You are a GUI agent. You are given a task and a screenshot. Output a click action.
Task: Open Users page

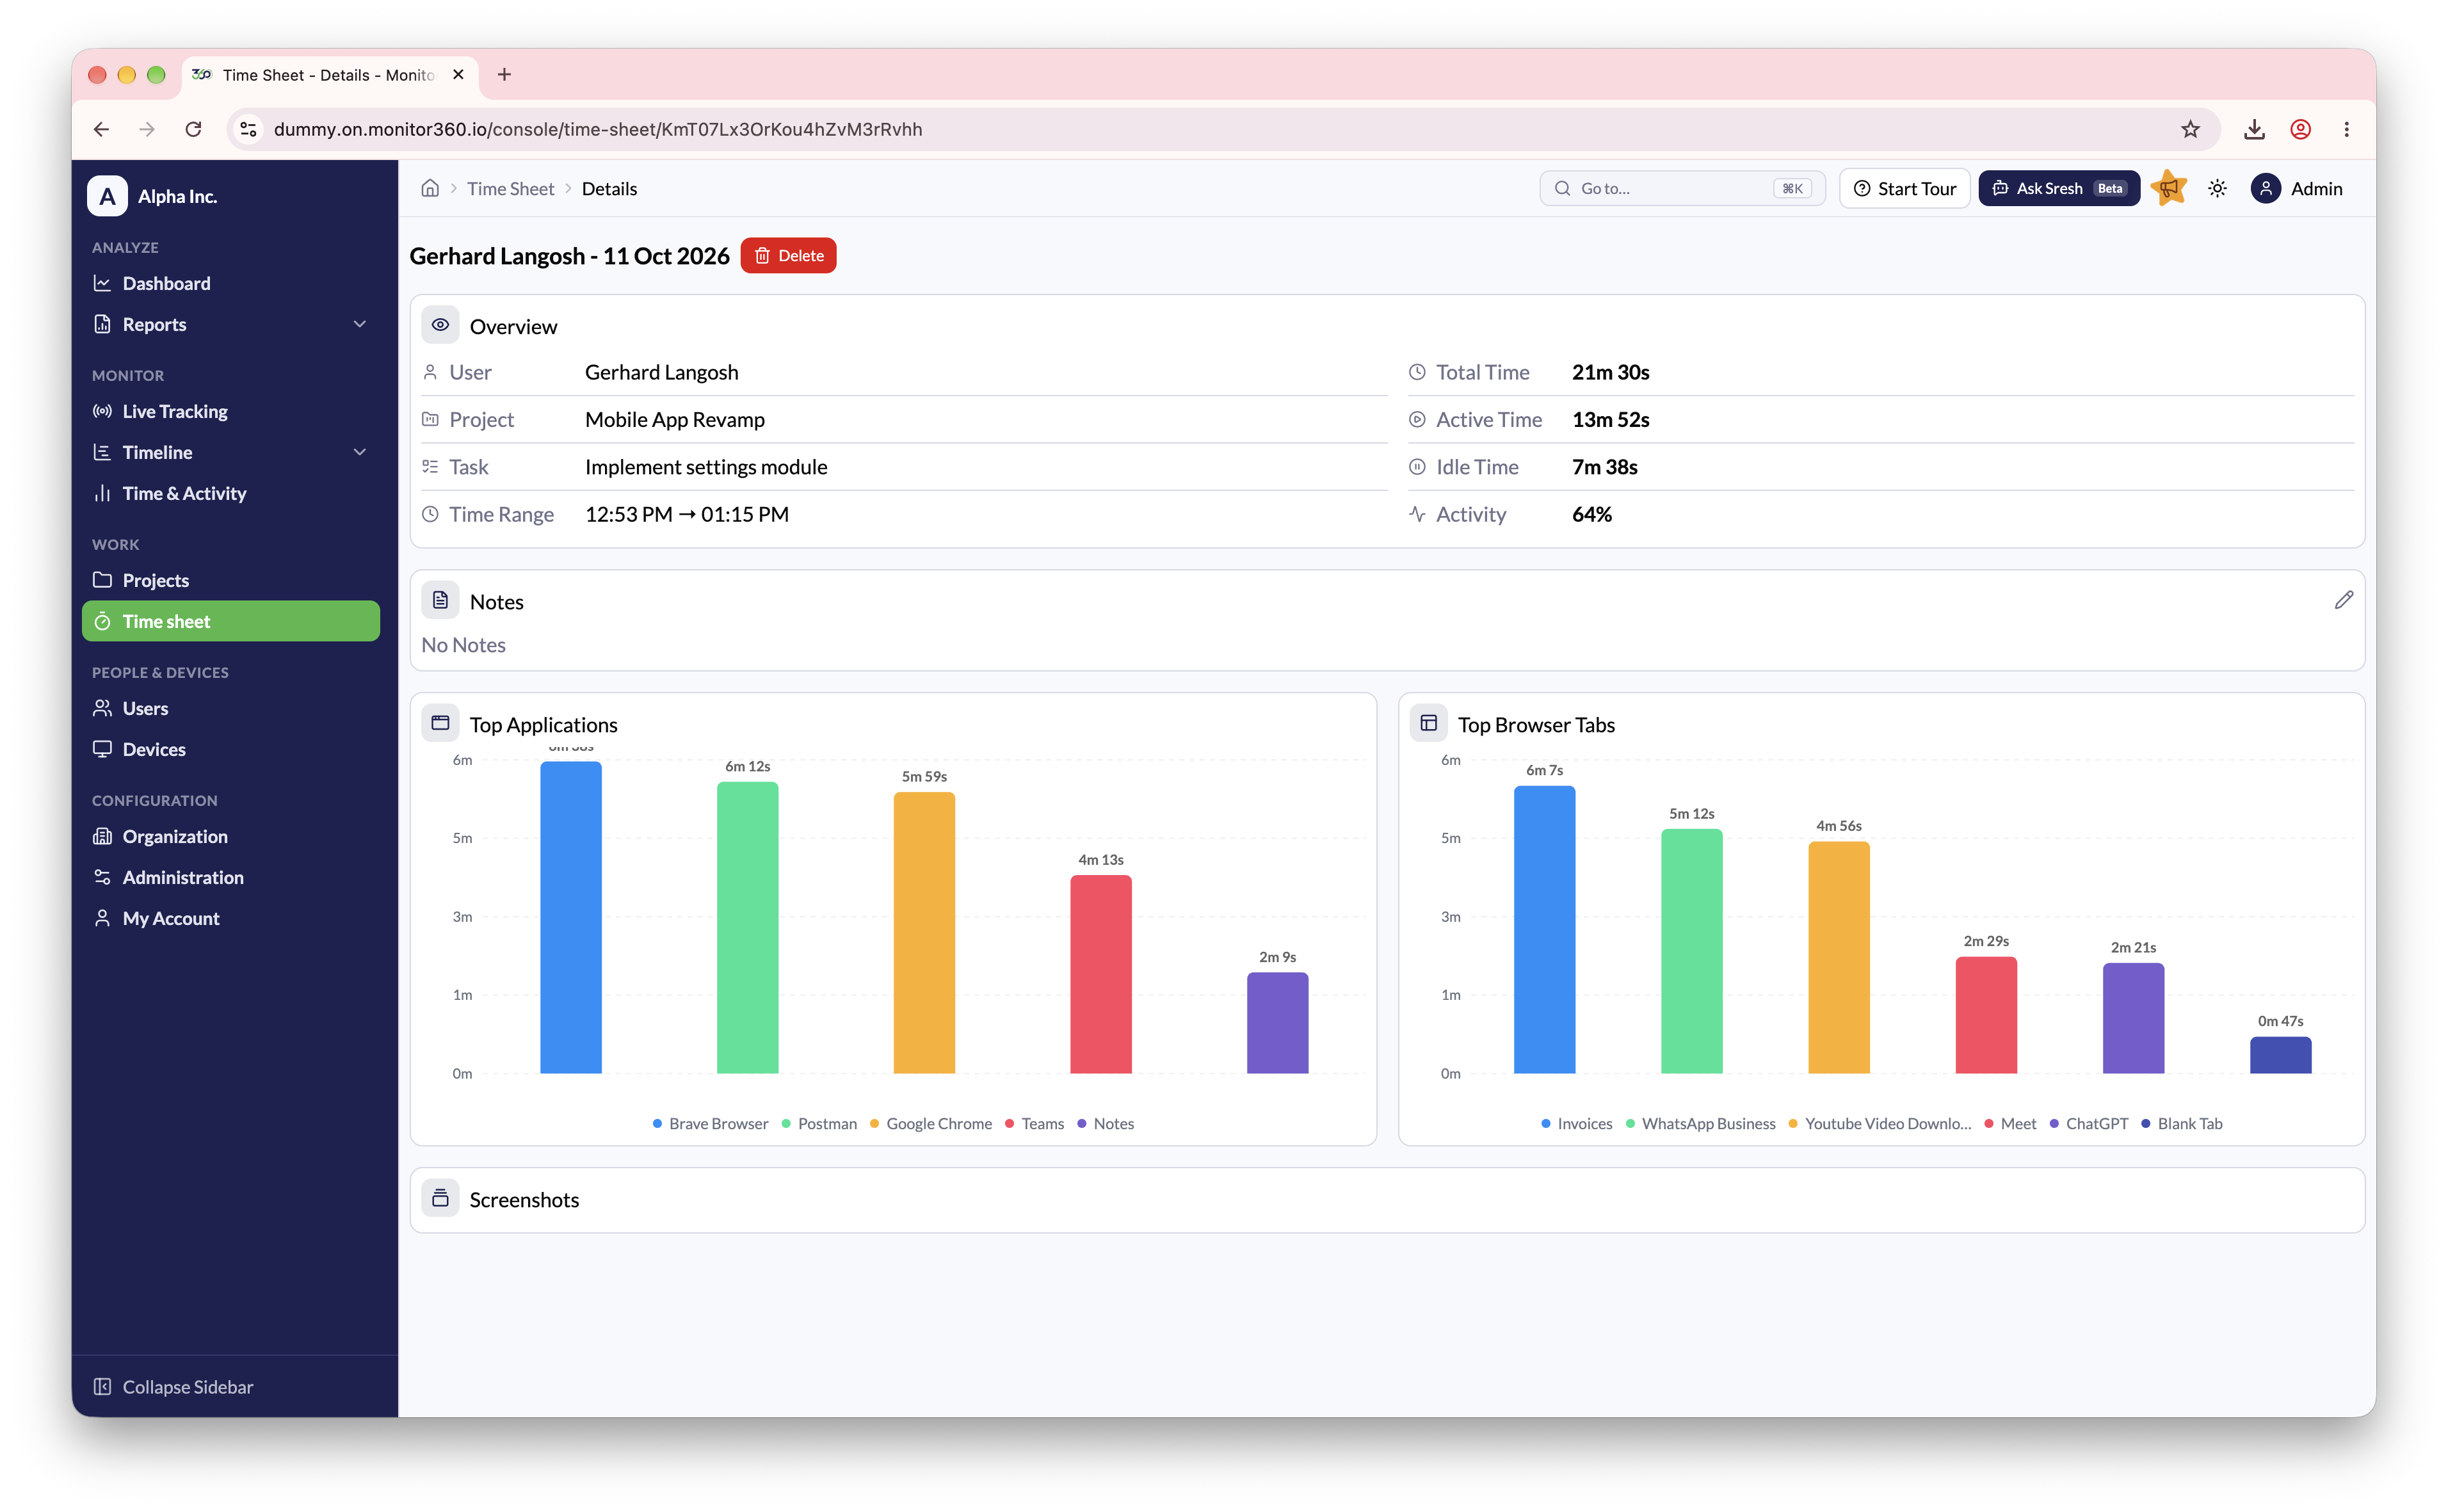point(231,708)
